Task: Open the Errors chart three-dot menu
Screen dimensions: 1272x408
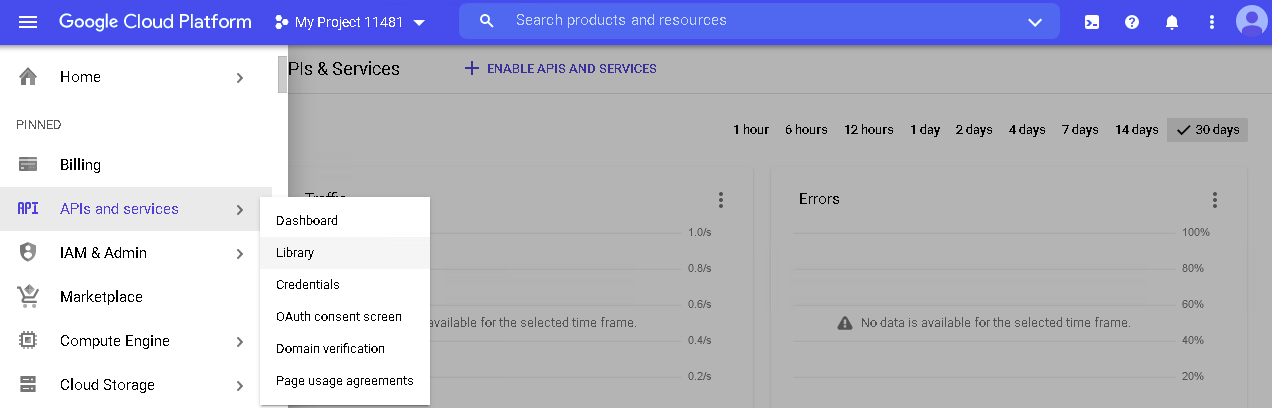Action: [x=1215, y=200]
